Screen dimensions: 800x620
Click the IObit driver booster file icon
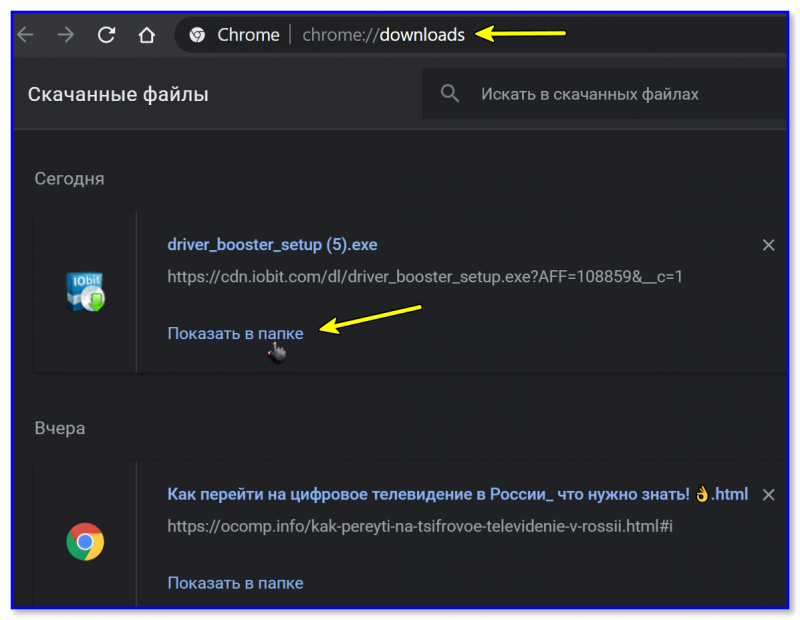[x=85, y=292]
